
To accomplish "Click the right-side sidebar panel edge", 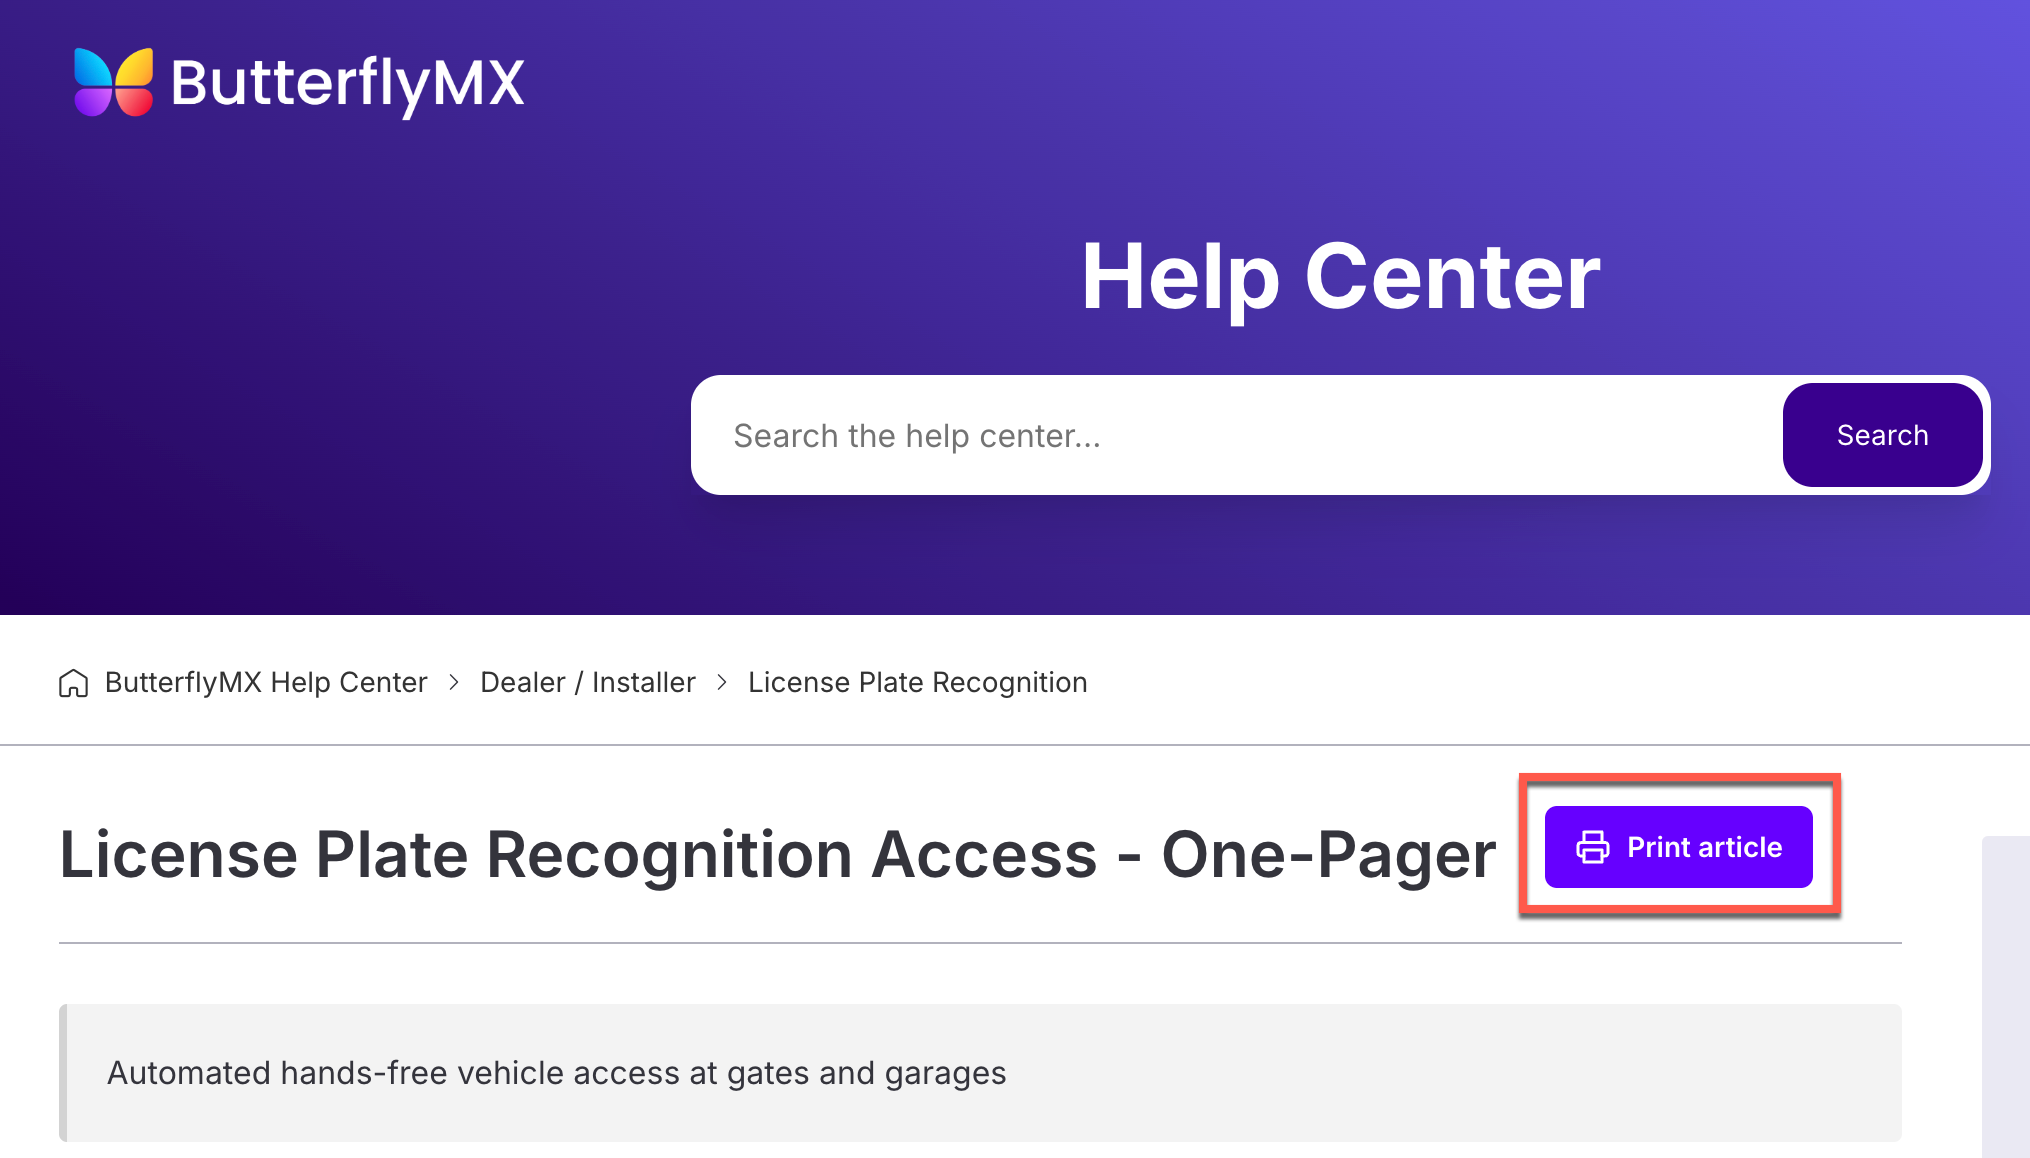I will (2006, 997).
